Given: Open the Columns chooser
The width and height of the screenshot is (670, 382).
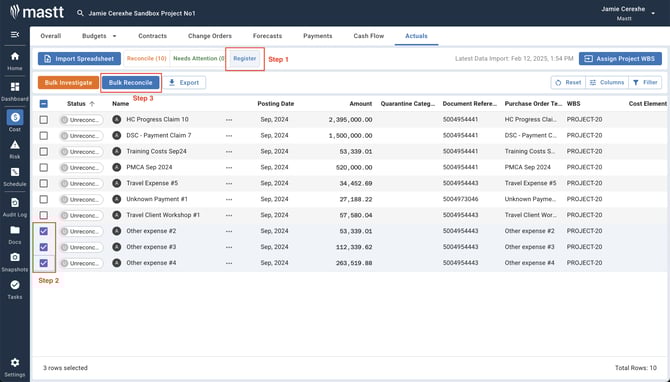Looking at the screenshot, I should coord(607,82).
